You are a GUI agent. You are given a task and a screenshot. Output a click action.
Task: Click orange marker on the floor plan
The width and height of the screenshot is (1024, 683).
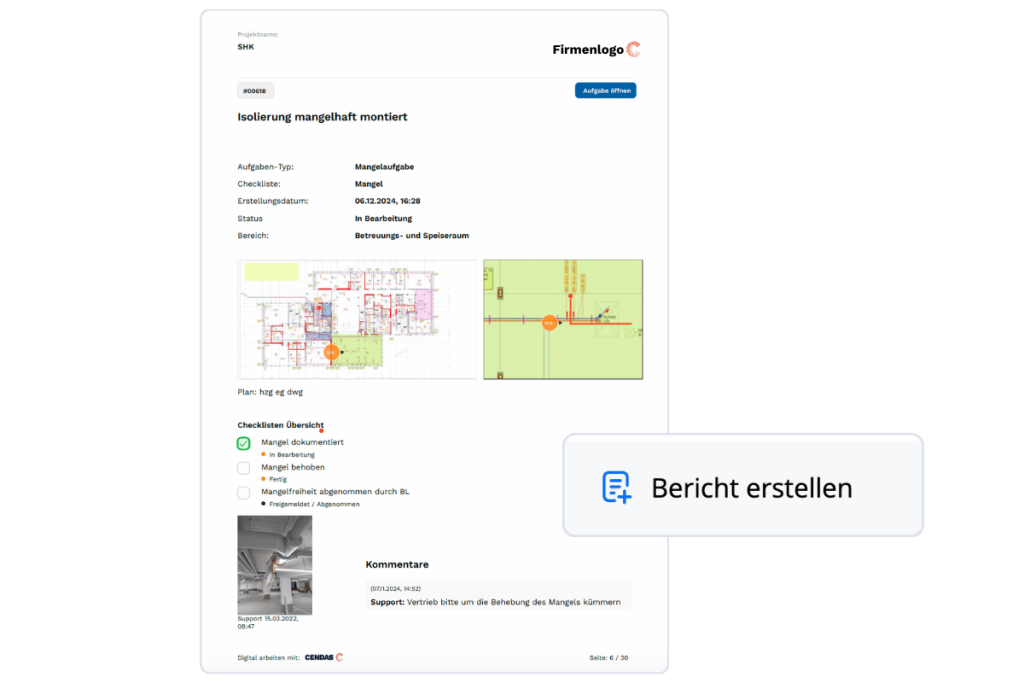tap(331, 353)
